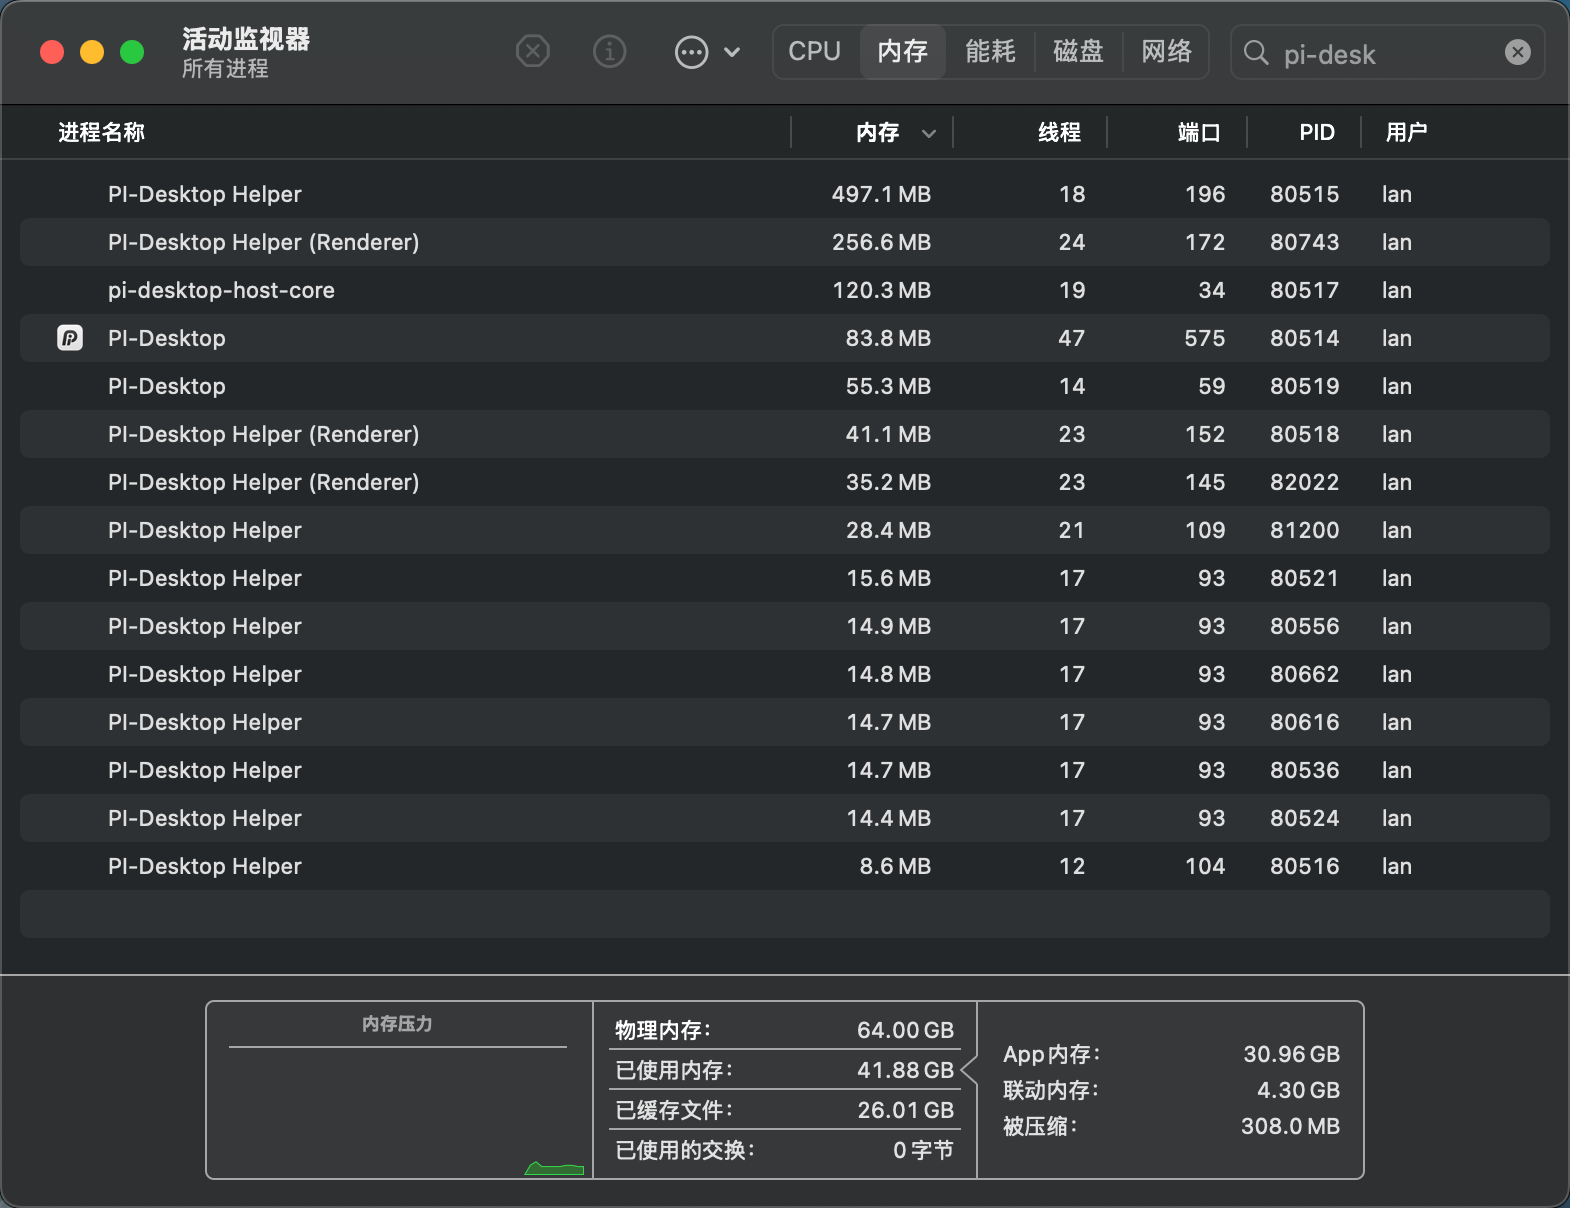Viewport: 1570px width, 1208px height.
Task: Select the PI-Desktop app icon row
Action: click(x=785, y=338)
